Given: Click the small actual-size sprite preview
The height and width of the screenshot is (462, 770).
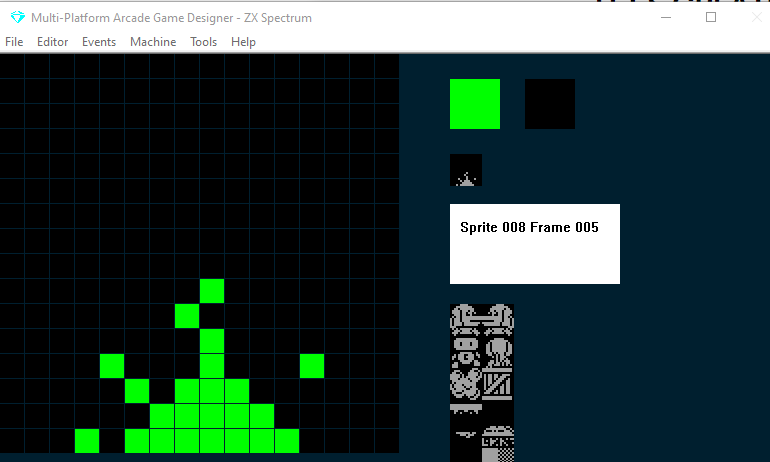Looking at the screenshot, I should click(x=466, y=170).
